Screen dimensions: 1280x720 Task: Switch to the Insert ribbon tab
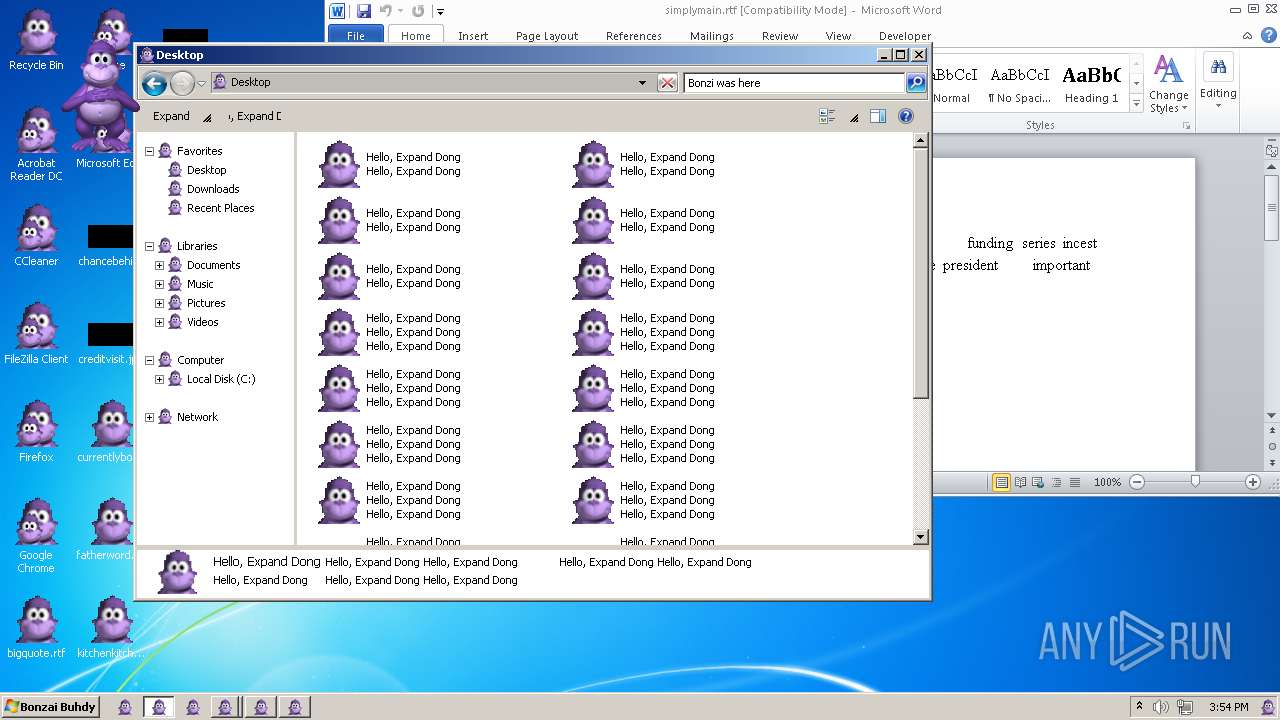473,35
